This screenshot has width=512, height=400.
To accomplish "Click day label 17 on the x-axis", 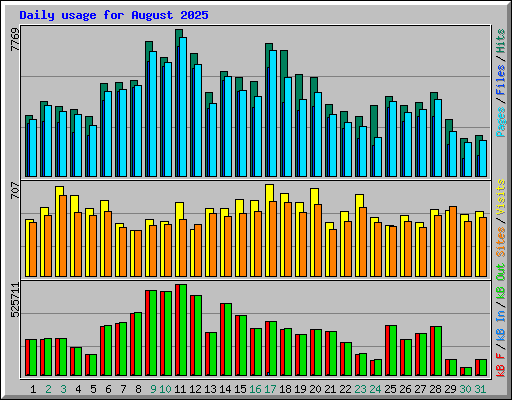I will [x=270, y=389].
